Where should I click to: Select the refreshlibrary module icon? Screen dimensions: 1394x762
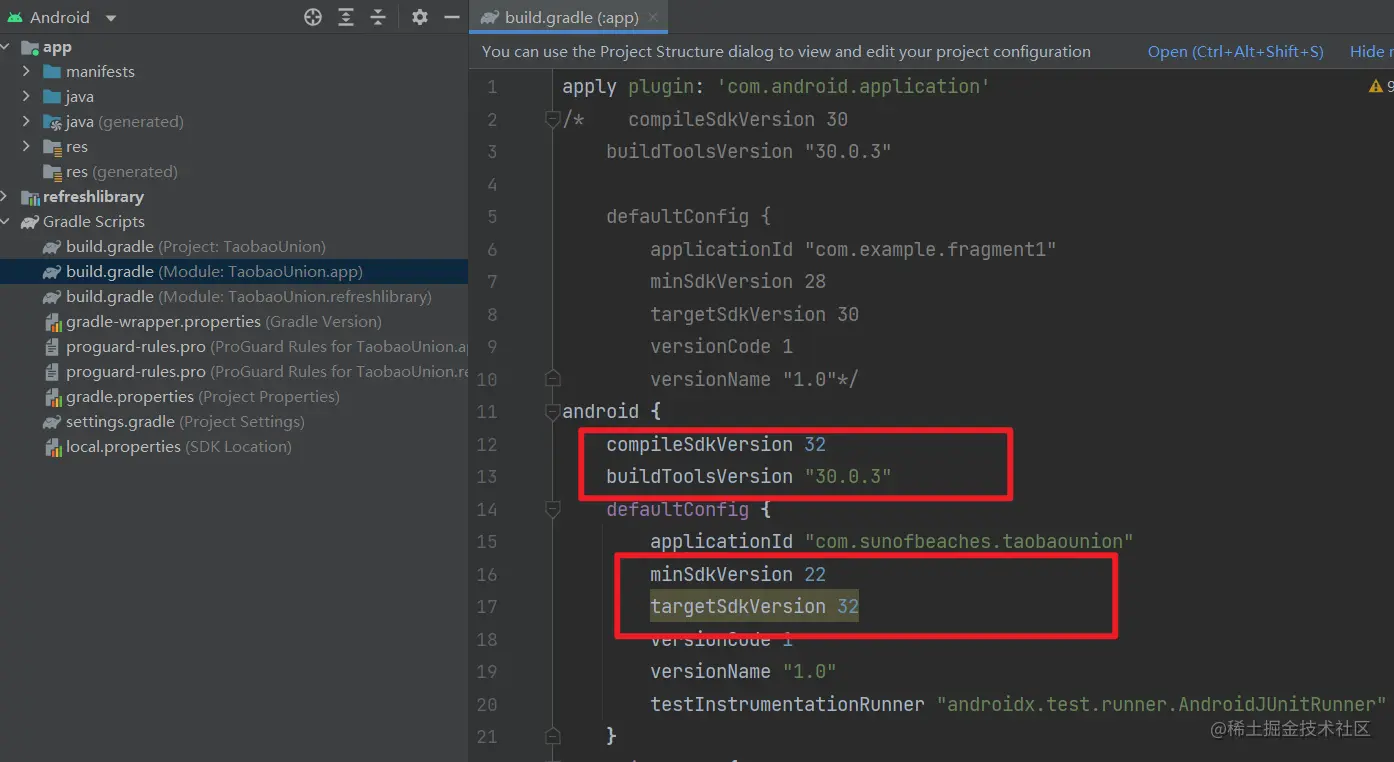click(x=30, y=197)
